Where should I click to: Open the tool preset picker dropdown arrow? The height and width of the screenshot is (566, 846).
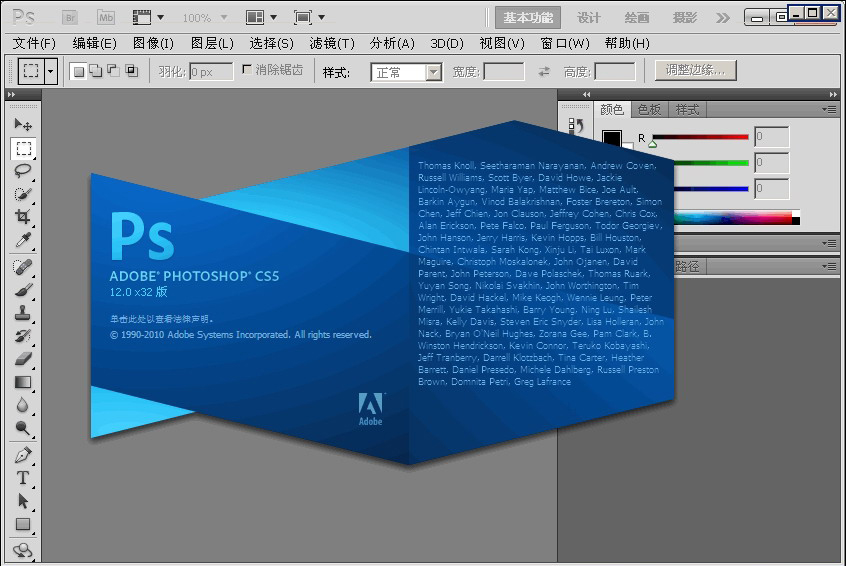[51, 71]
